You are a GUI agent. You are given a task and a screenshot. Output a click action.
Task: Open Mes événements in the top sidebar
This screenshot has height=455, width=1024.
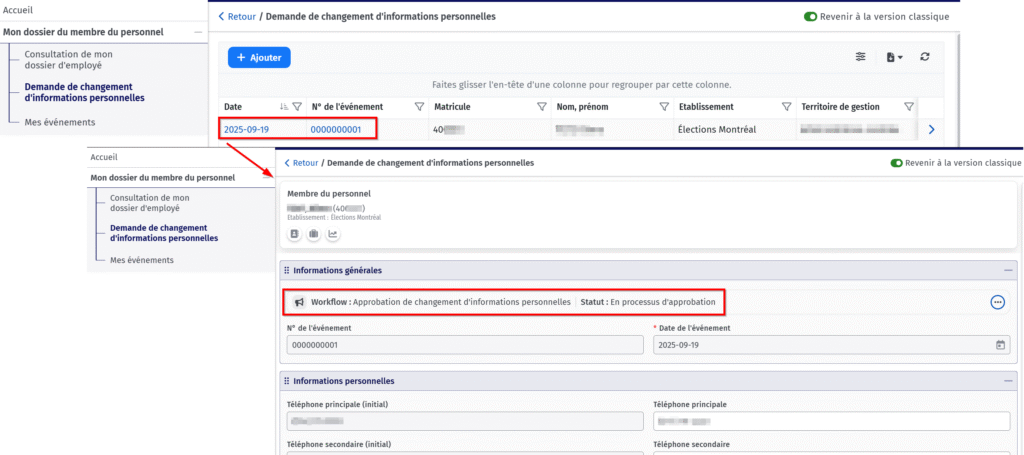pos(60,122)
